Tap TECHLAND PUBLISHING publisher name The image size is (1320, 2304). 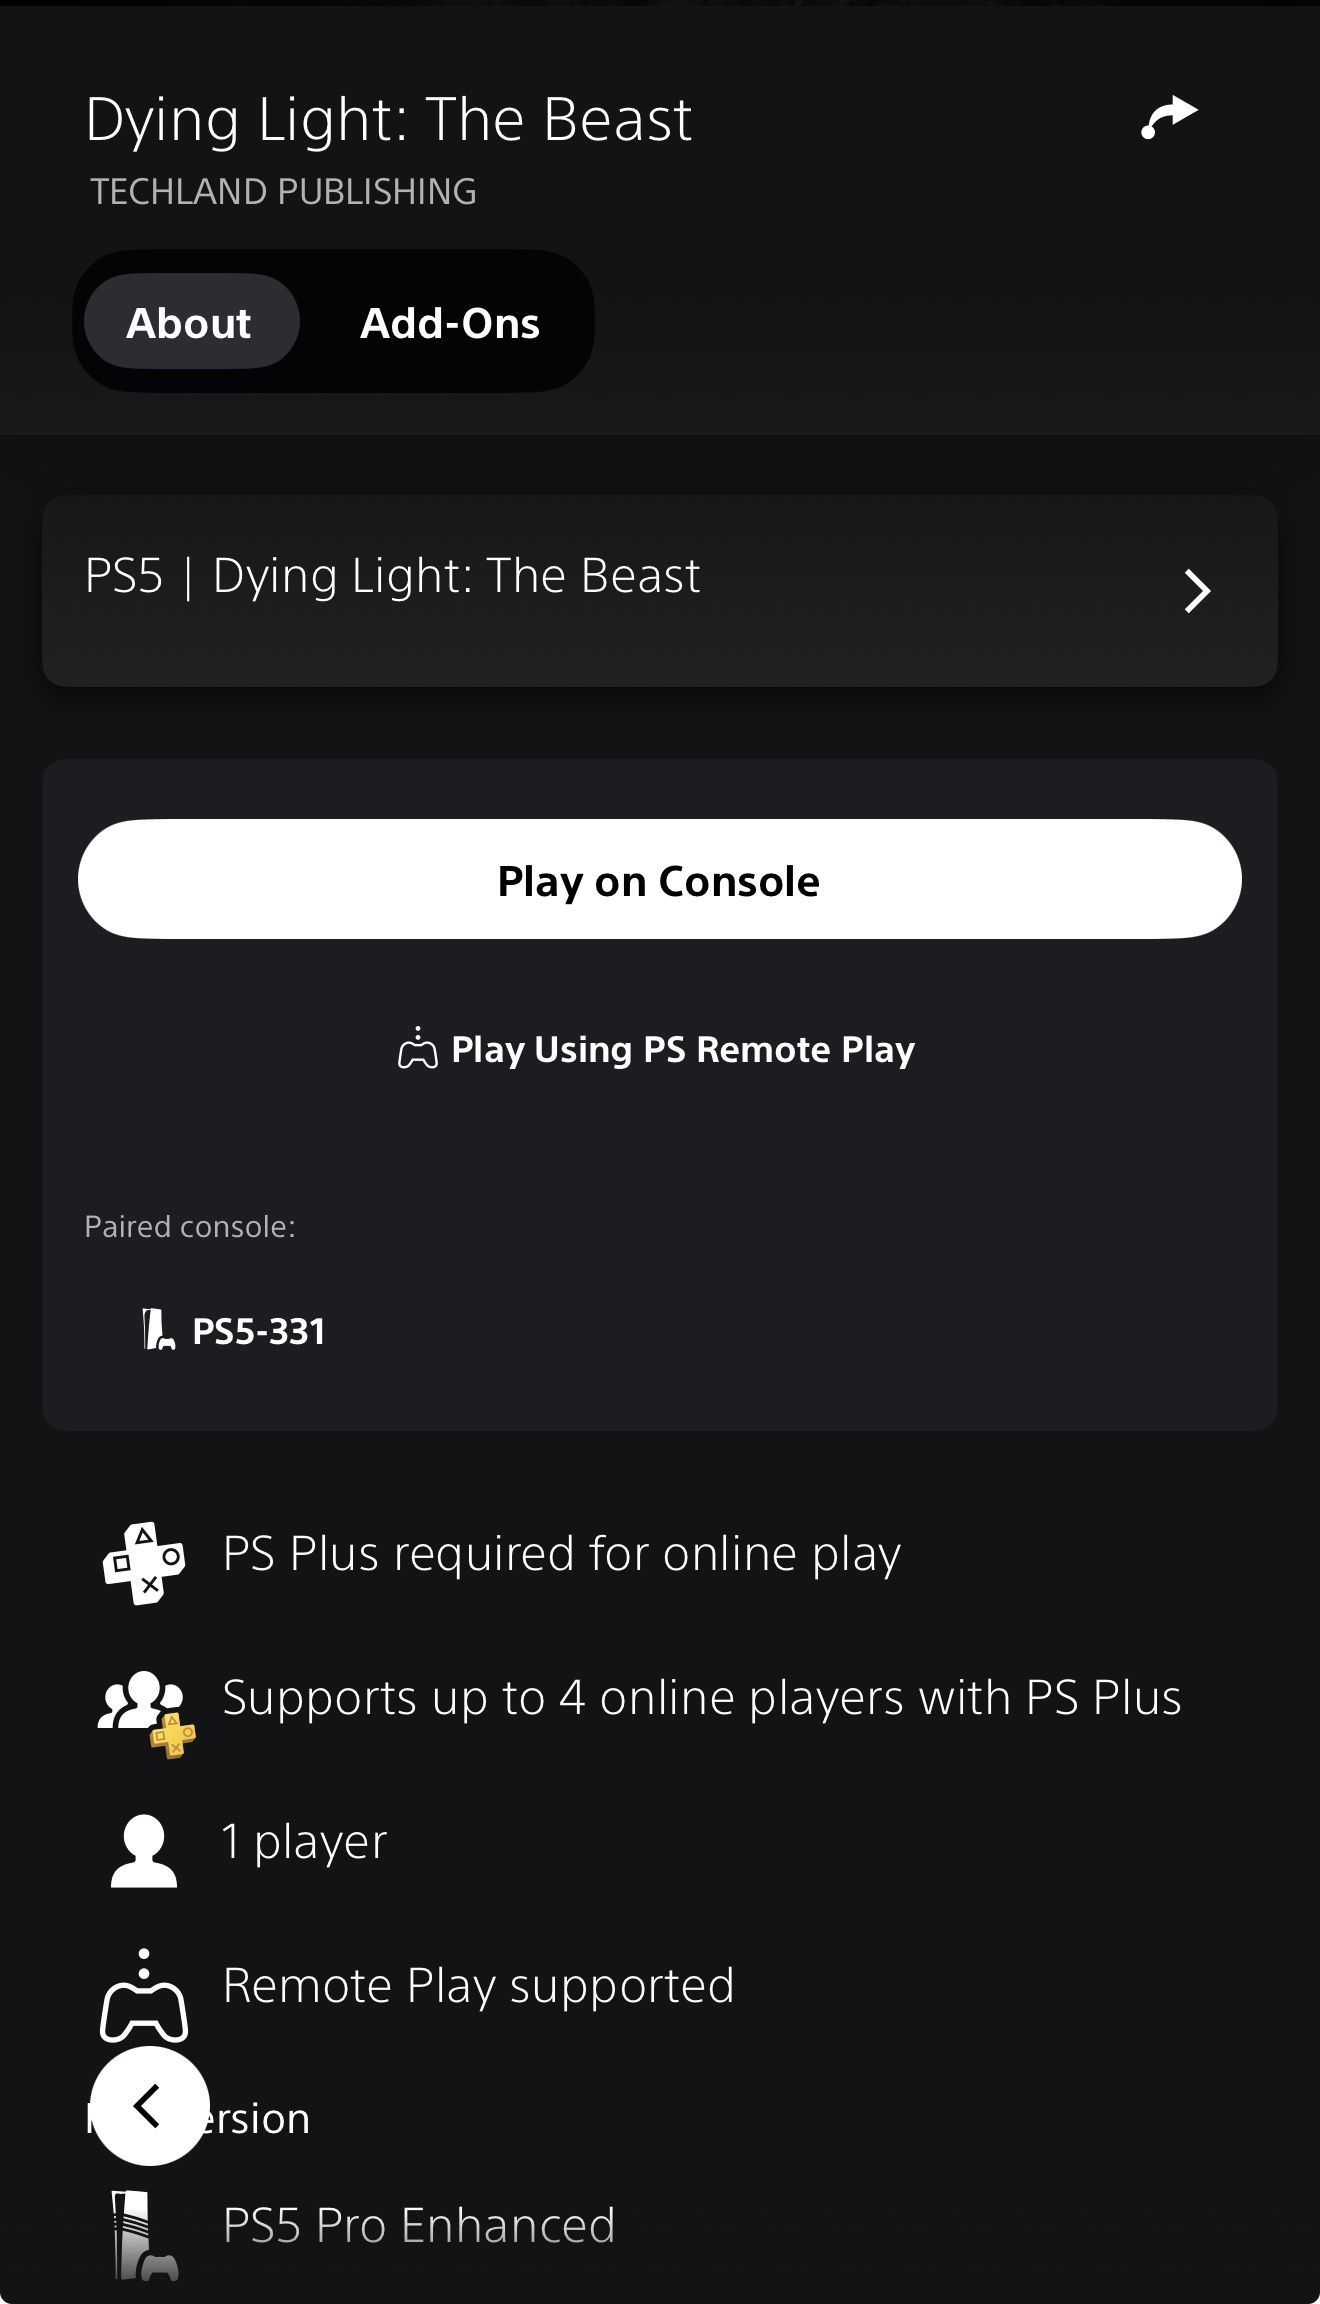tap(283, 191)
